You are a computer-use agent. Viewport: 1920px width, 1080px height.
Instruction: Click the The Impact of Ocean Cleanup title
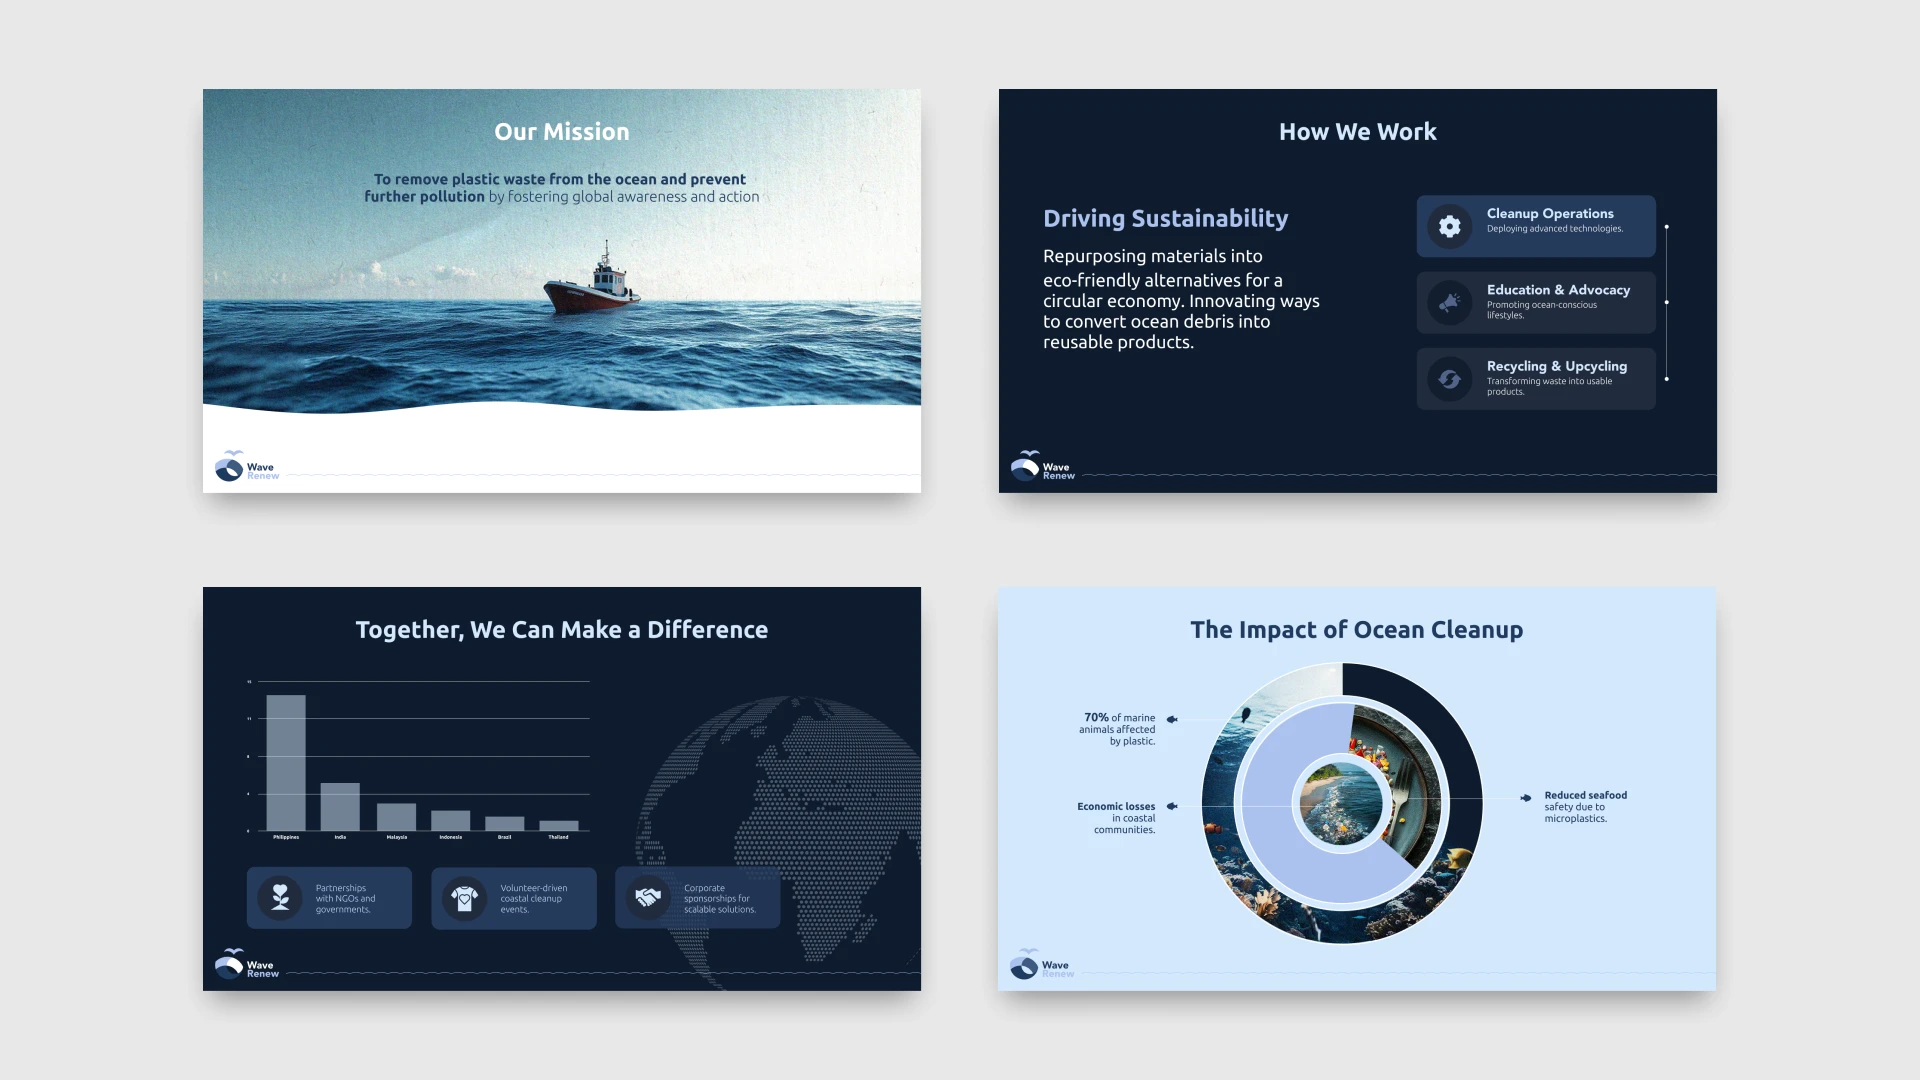pyautogui.click(x=1356, y=630)
